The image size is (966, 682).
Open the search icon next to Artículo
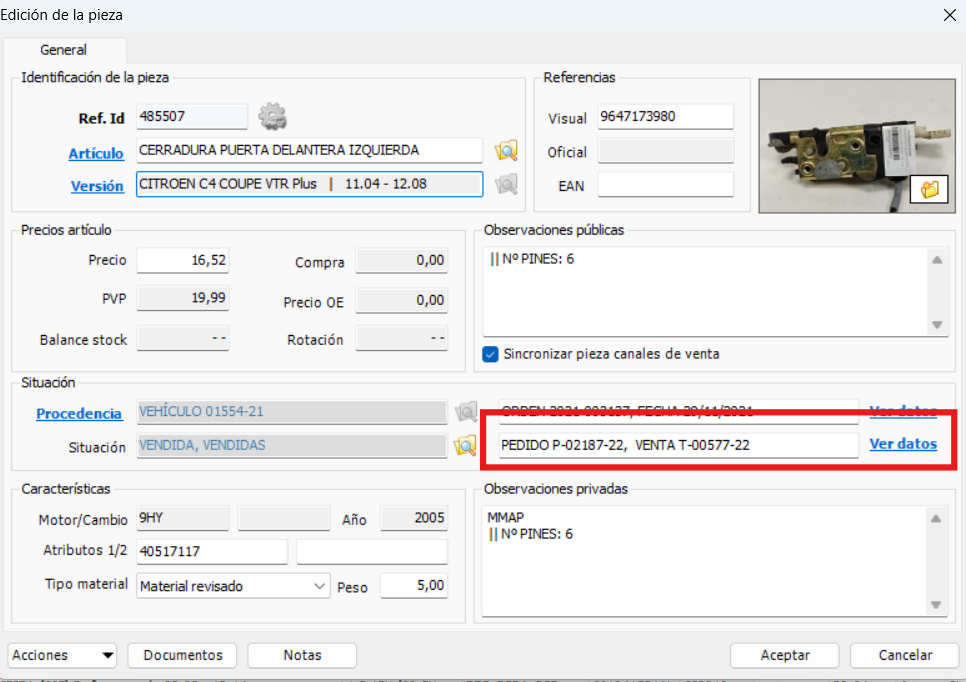[x=506, y=150]
